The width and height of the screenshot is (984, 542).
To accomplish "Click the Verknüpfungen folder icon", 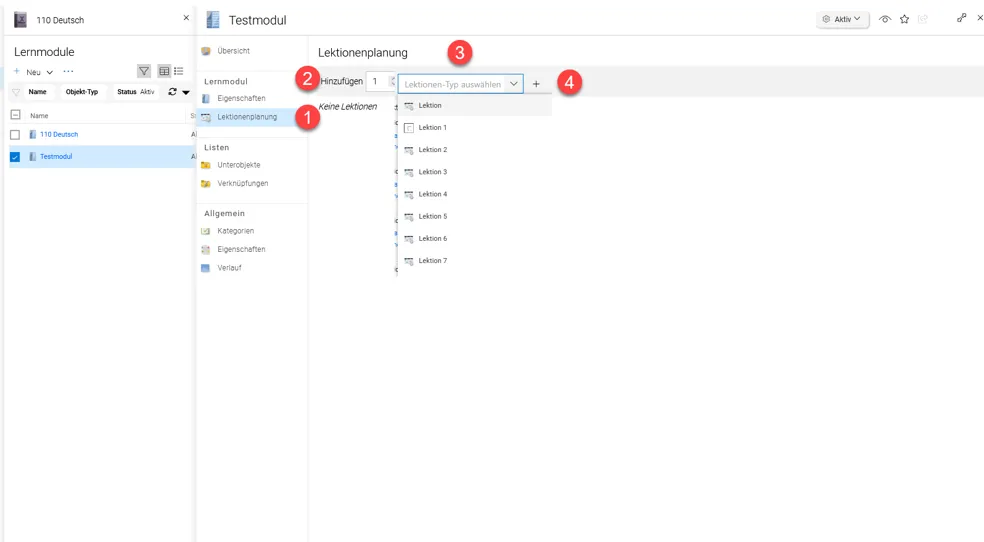I will click(205, 183).
